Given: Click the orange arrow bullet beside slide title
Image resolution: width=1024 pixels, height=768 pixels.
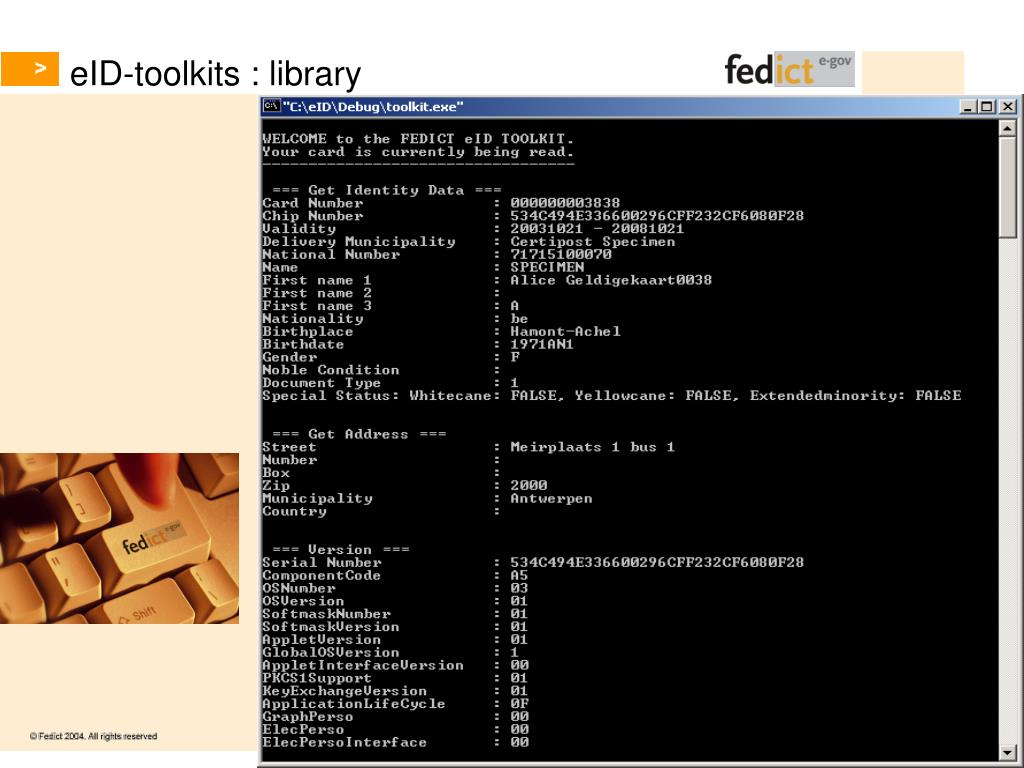Looking at the screenshot, I should pos(29,69).
